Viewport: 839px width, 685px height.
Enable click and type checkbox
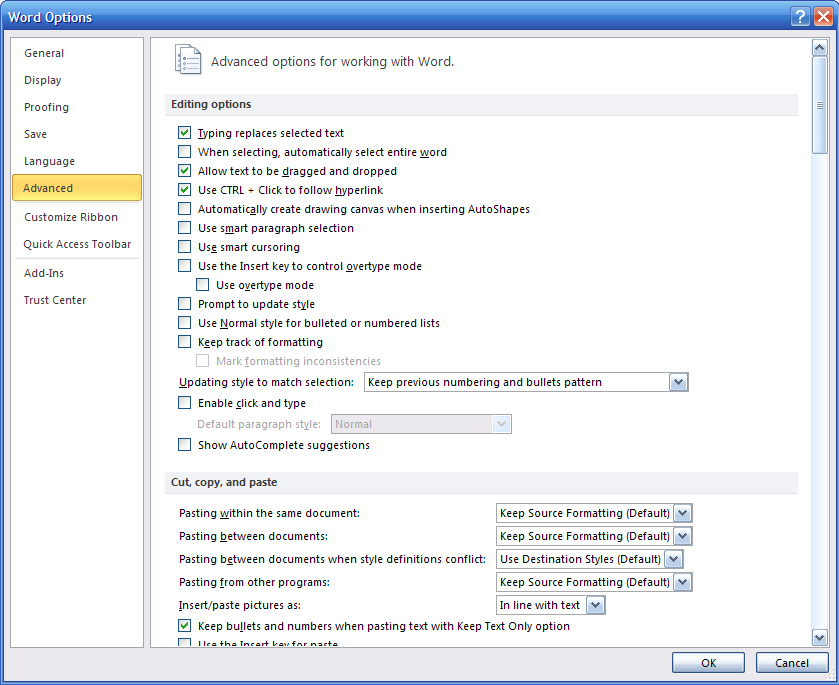[x=185, y=403]
